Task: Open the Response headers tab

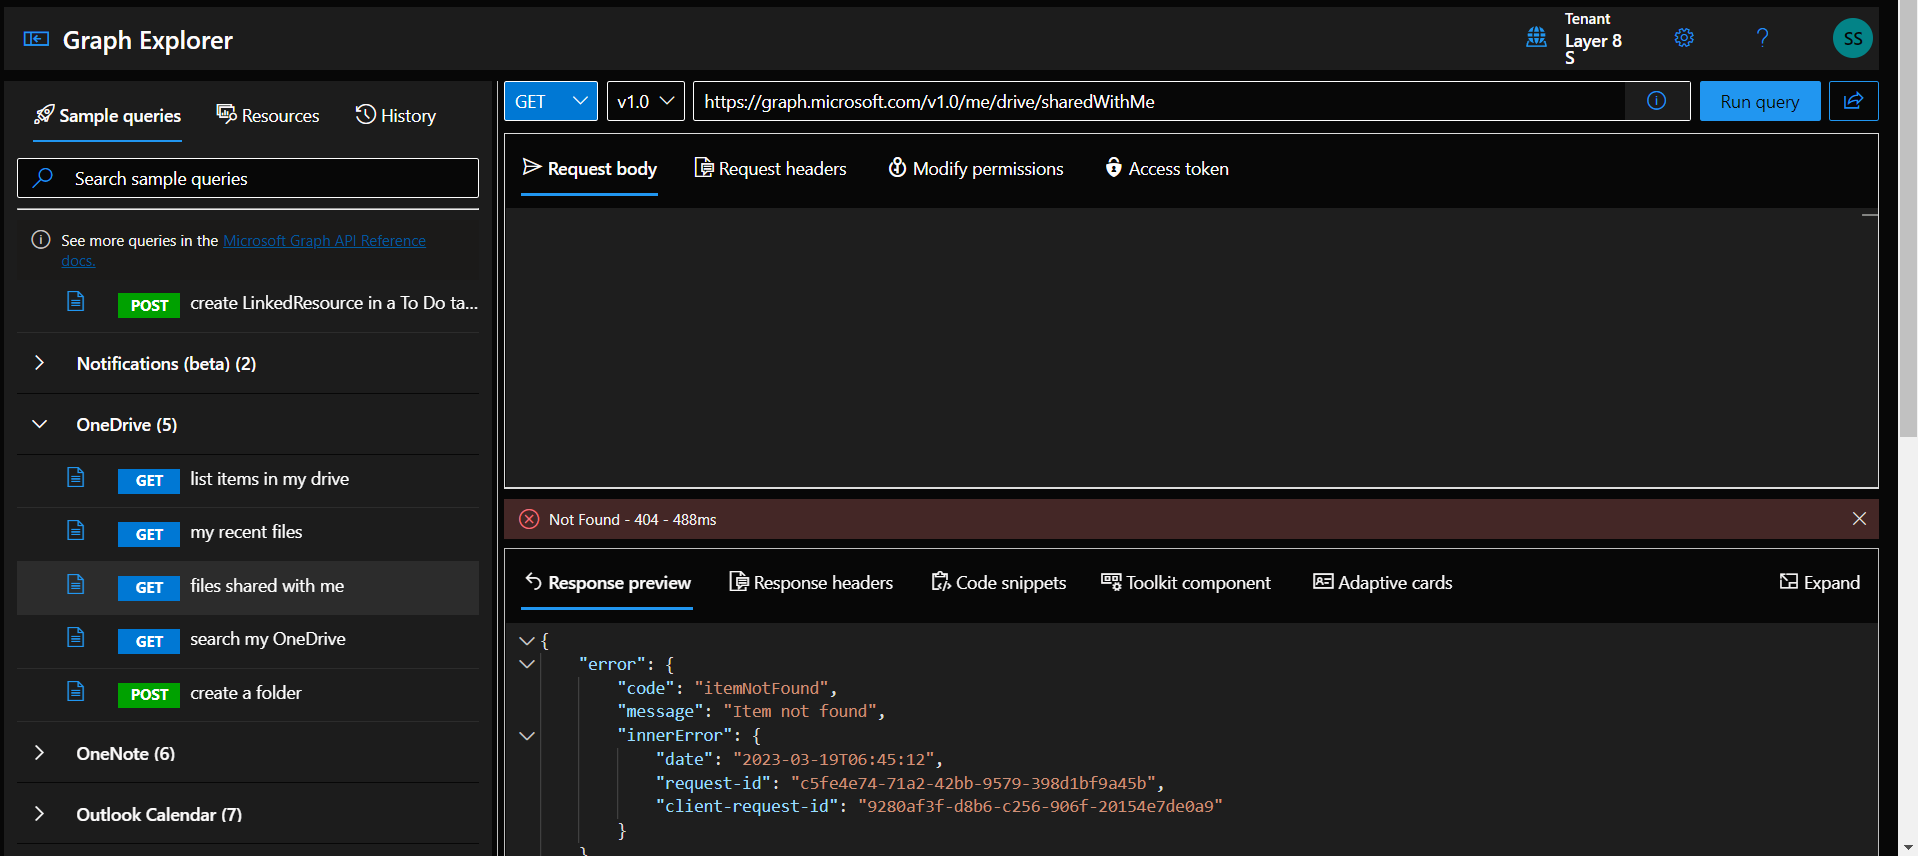Action: click(x=811, y=583)
